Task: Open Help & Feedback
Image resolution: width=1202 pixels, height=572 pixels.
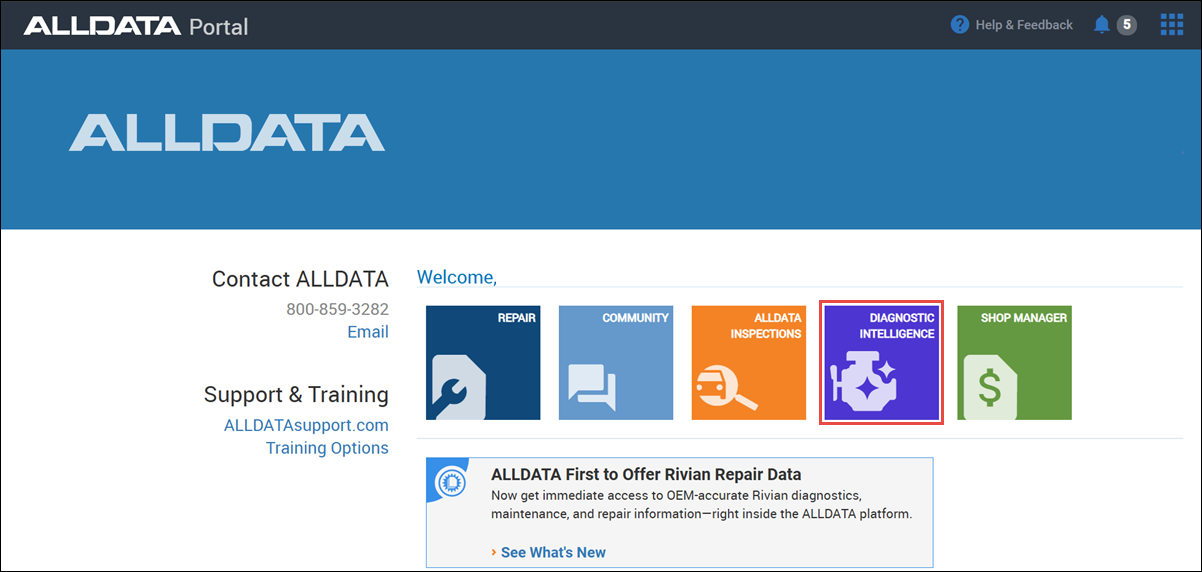Action: pos(1024,25)
